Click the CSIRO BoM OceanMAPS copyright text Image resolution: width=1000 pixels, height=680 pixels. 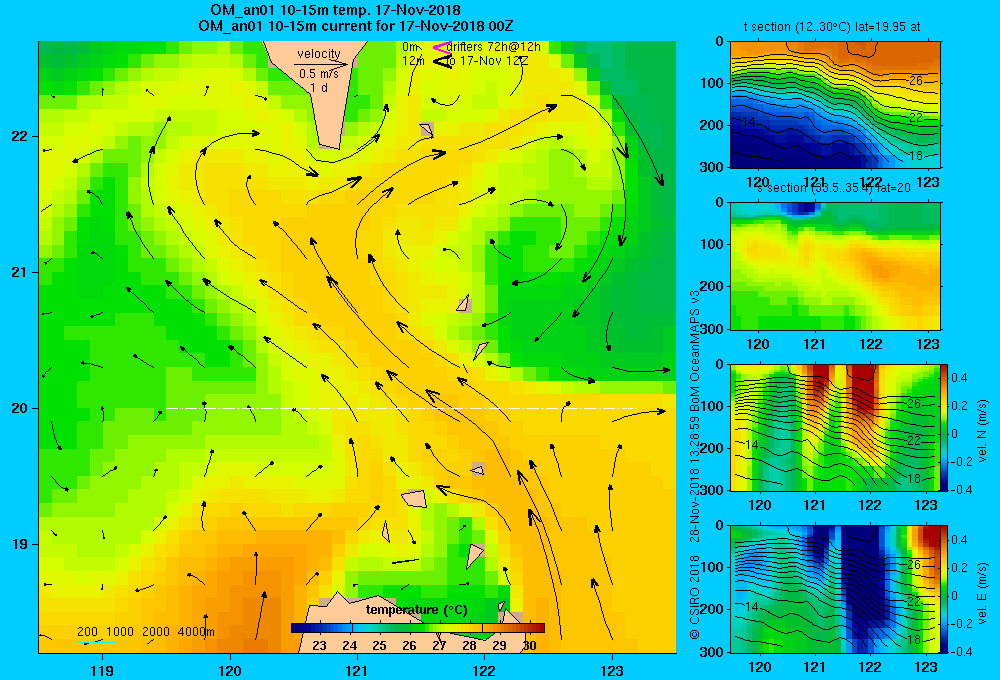(695, 464)
